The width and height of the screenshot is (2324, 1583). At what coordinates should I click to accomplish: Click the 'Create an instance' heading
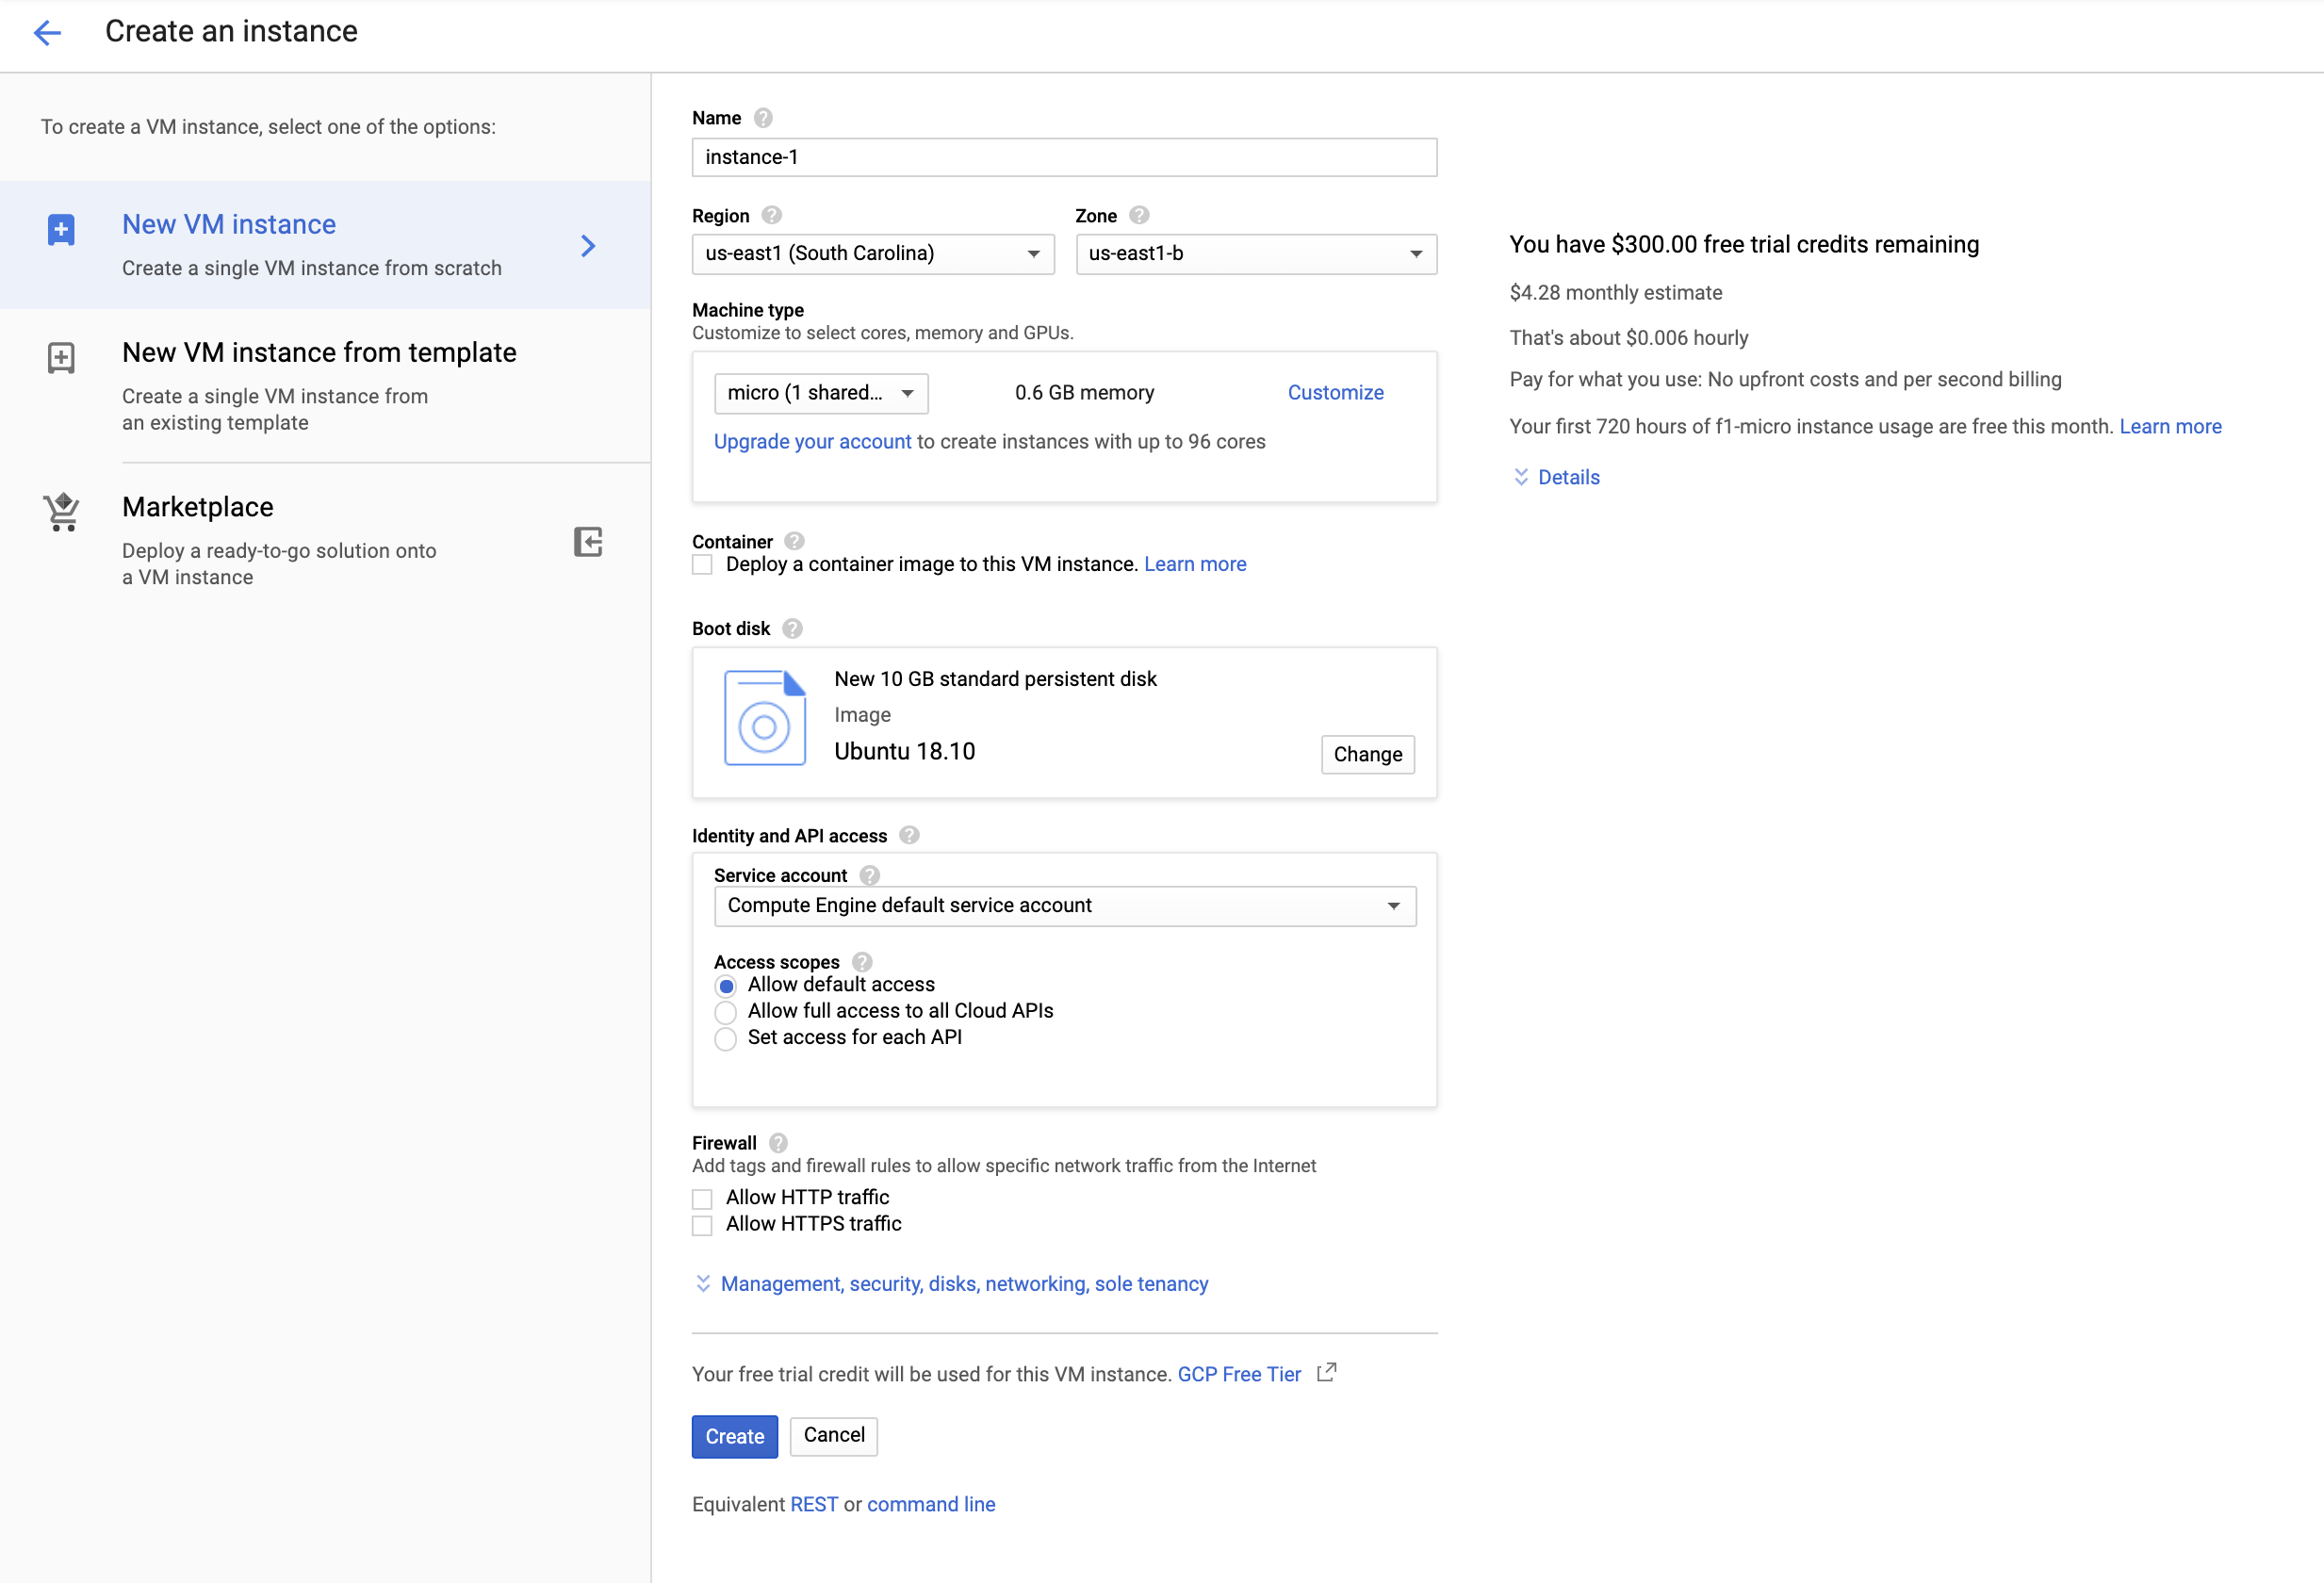point(231,31)
